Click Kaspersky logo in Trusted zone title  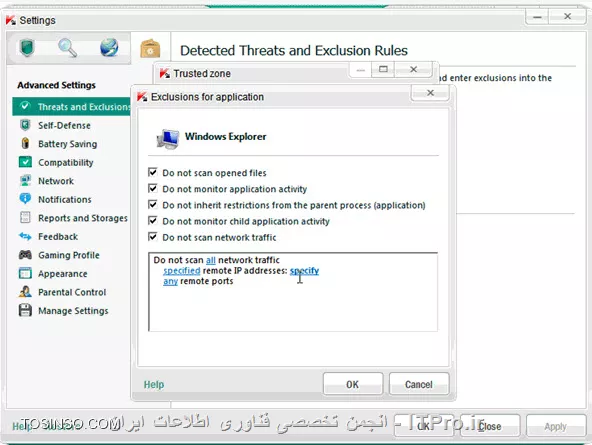[165, 73]
